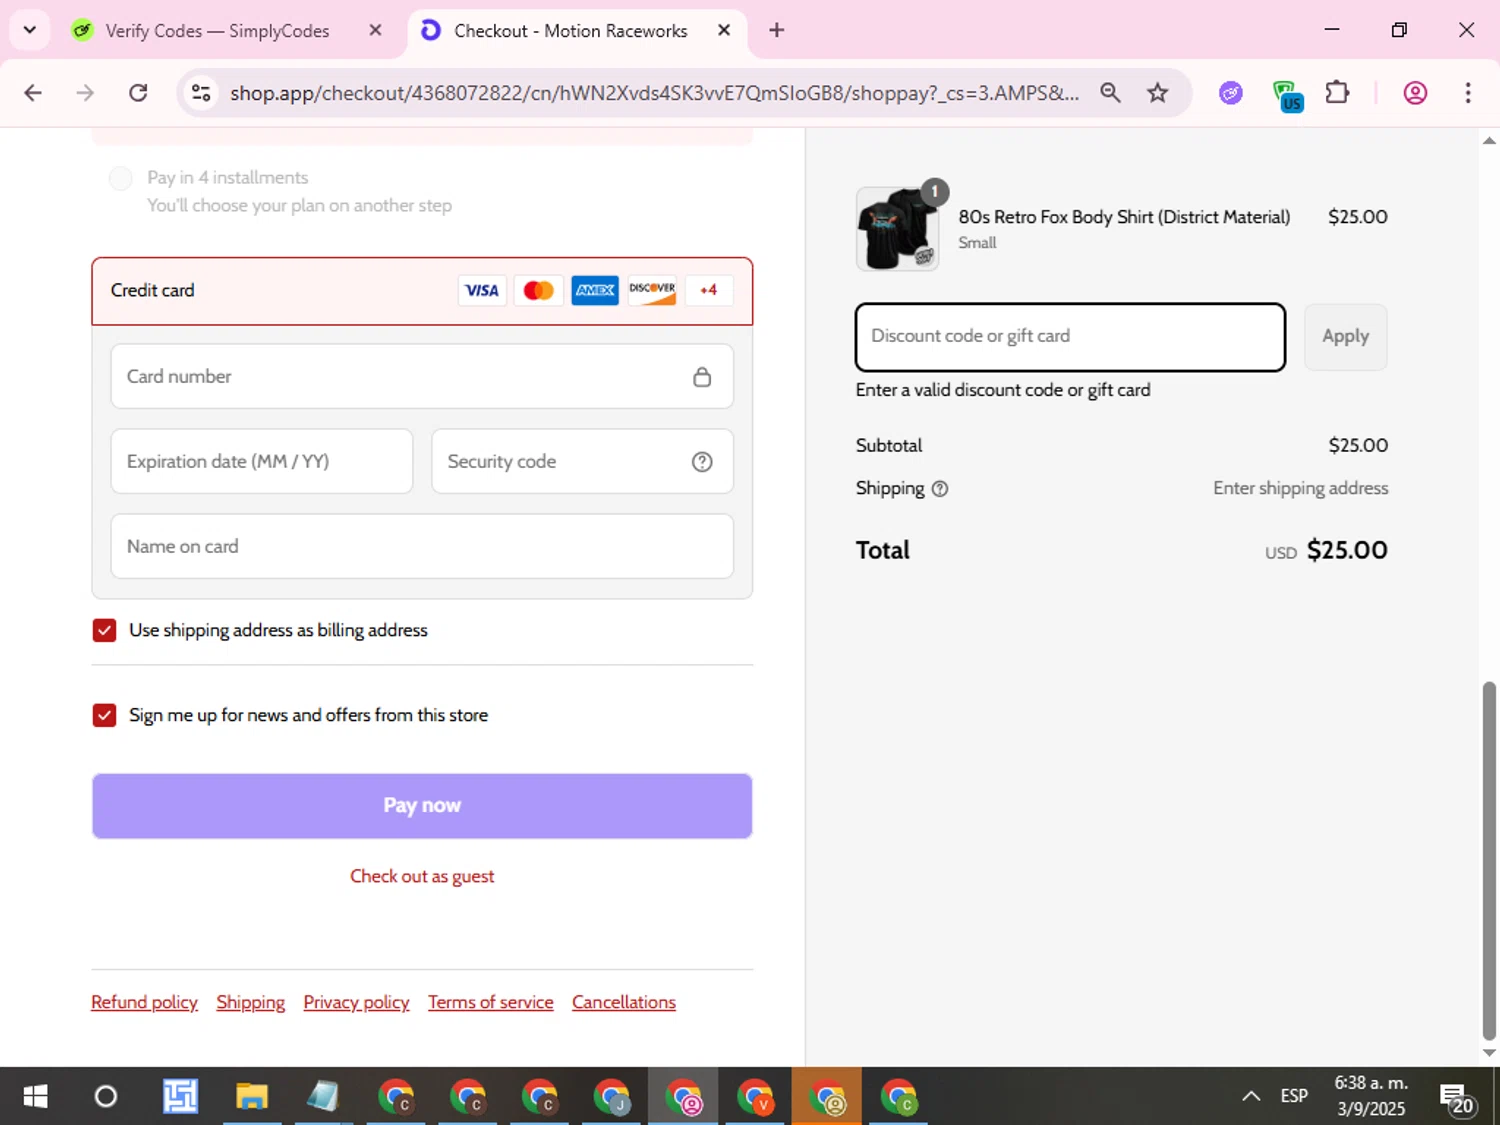Image resolution: width=1500 pixels, height=1125 pixels.
Task: Focus the Expiration date (MM / YY) field
Action: pos(261,462)
